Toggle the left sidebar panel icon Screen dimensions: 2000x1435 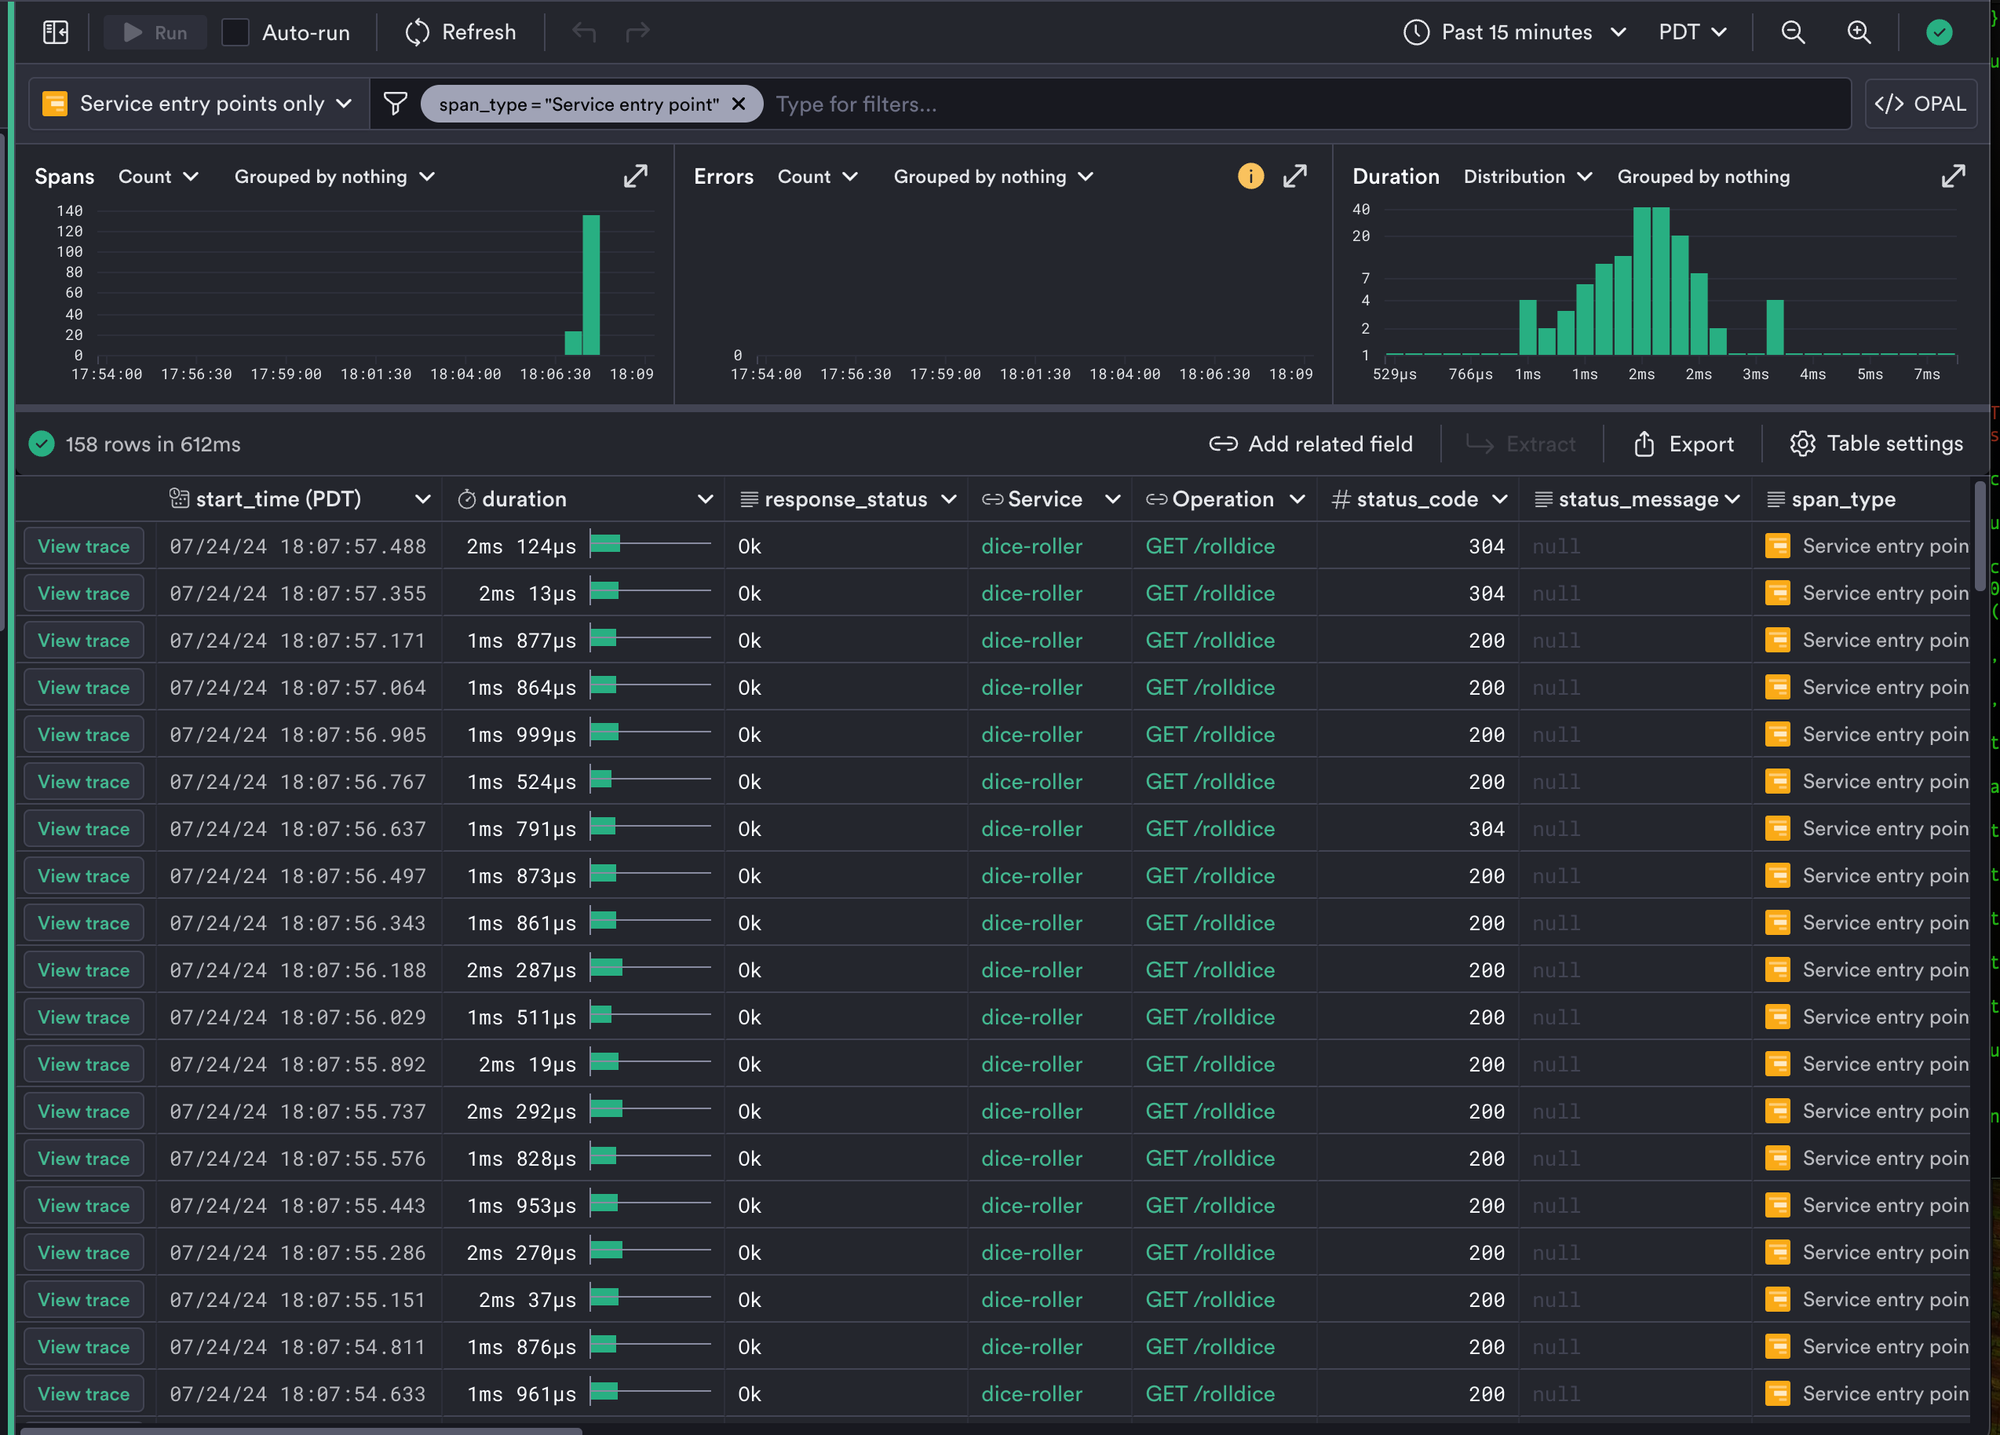(x=56, y=32)
